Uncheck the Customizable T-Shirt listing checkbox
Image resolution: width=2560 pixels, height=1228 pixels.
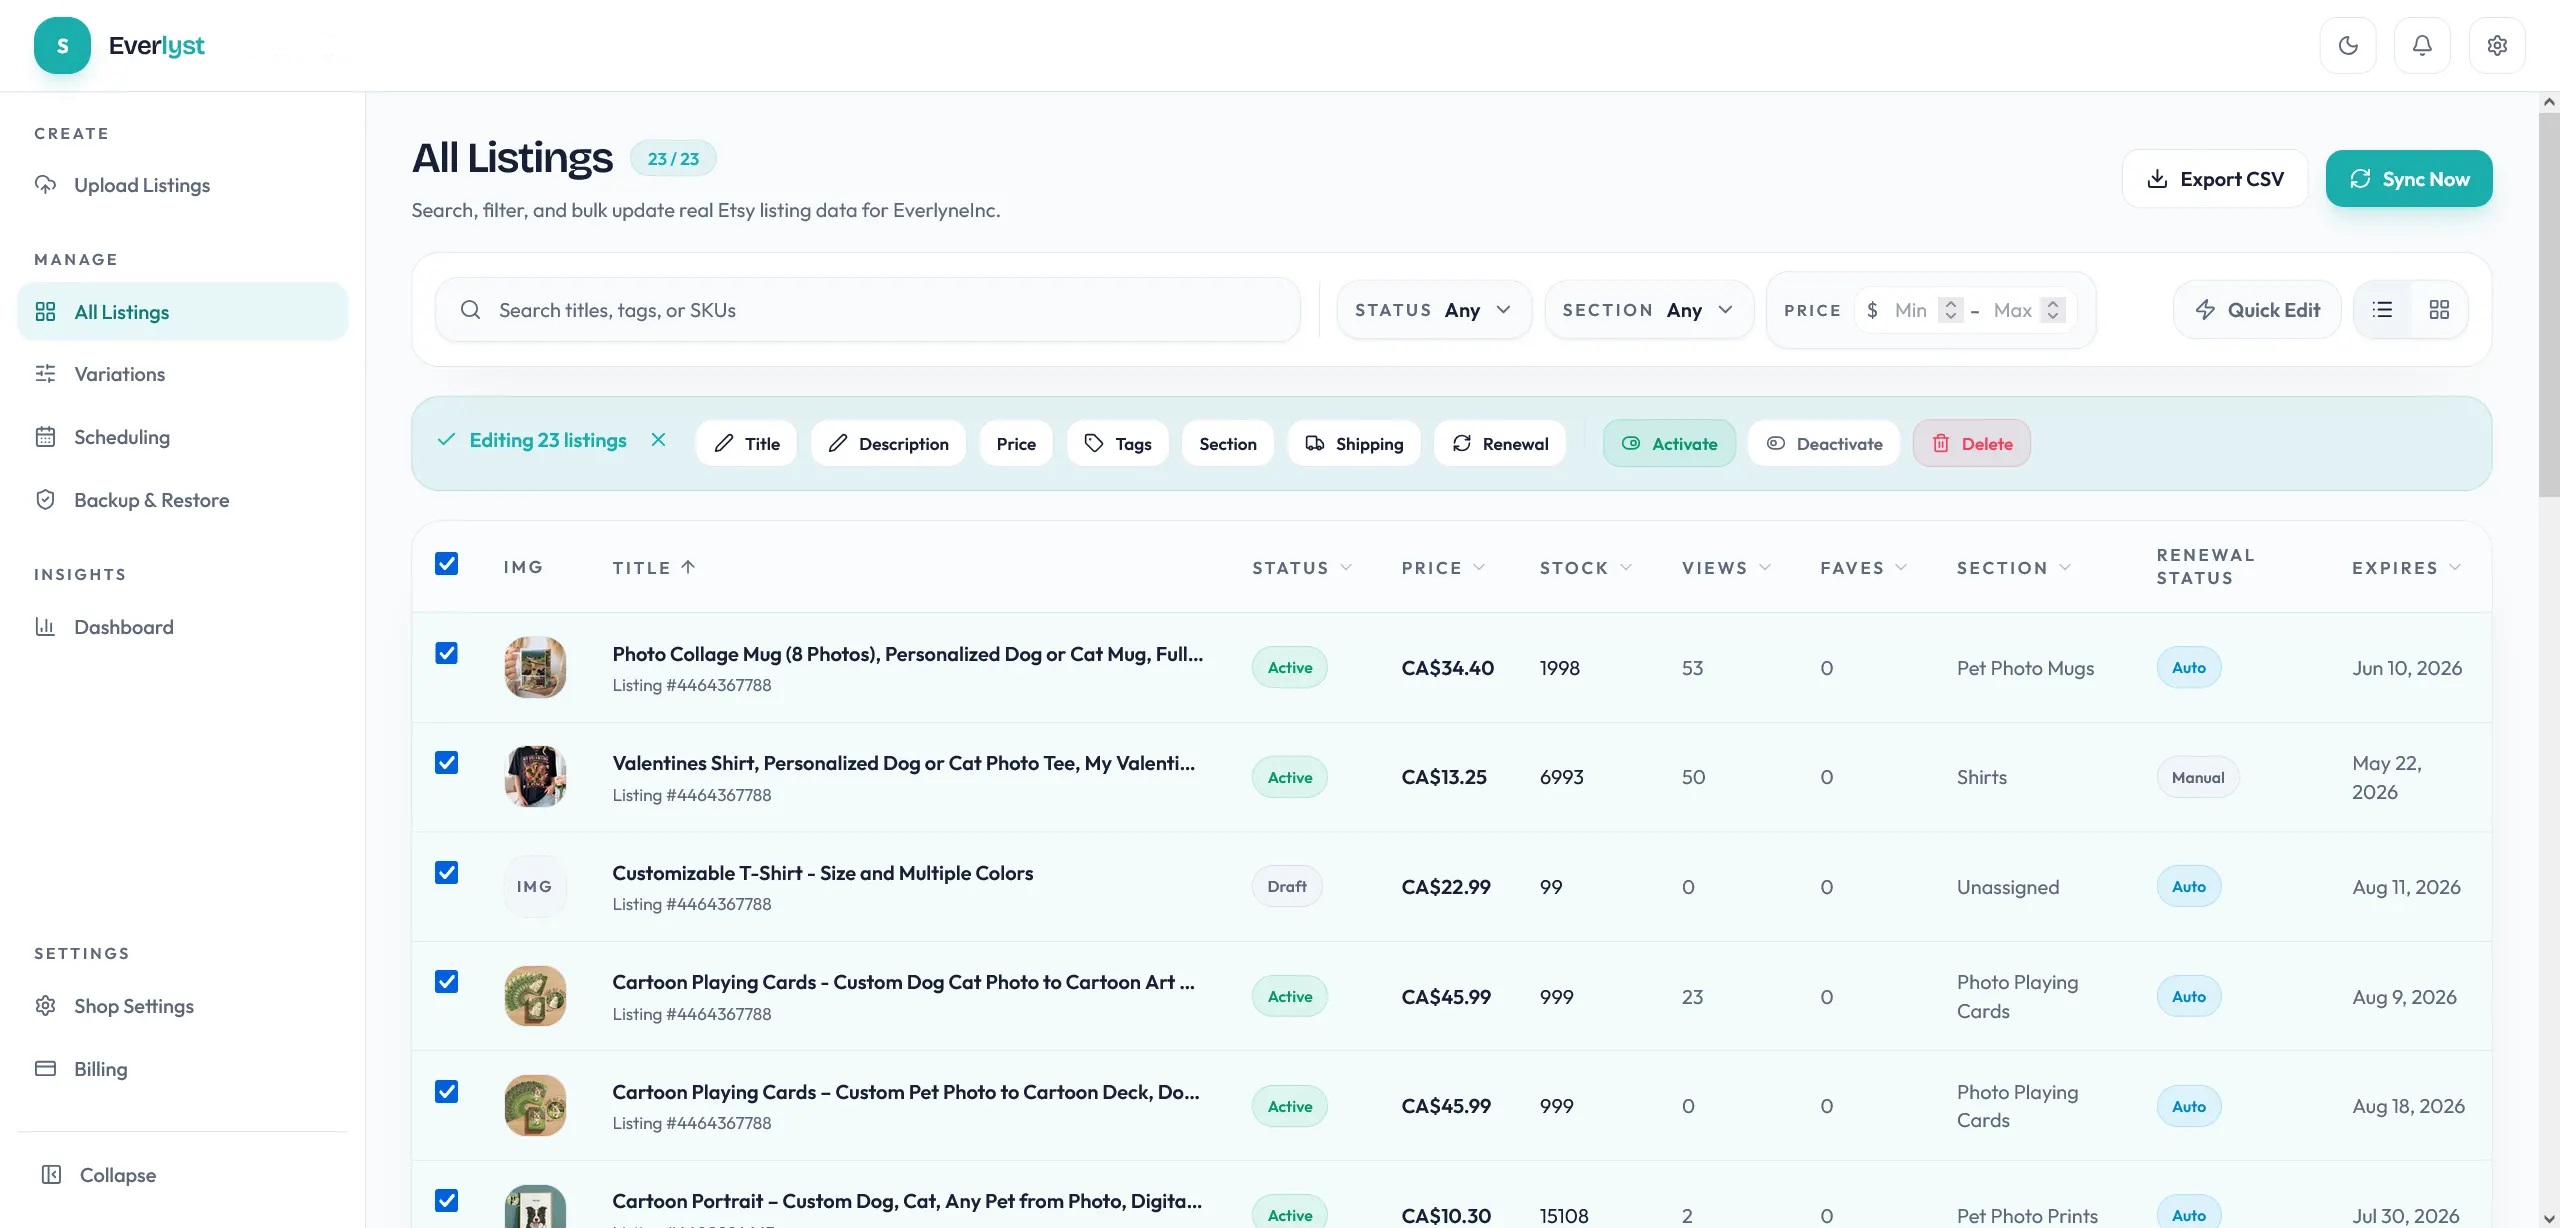[447, 872]
